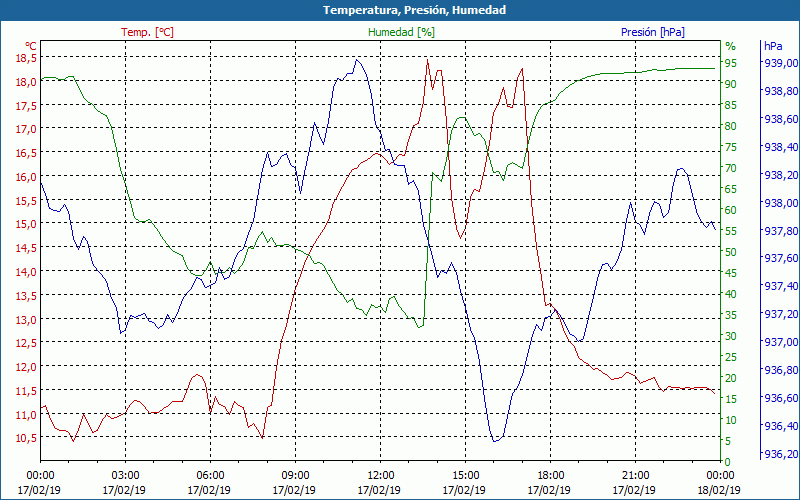800x500 pixels.
Task: Click the '11,0' temperature axis value
Action: [x=28, y=414]
